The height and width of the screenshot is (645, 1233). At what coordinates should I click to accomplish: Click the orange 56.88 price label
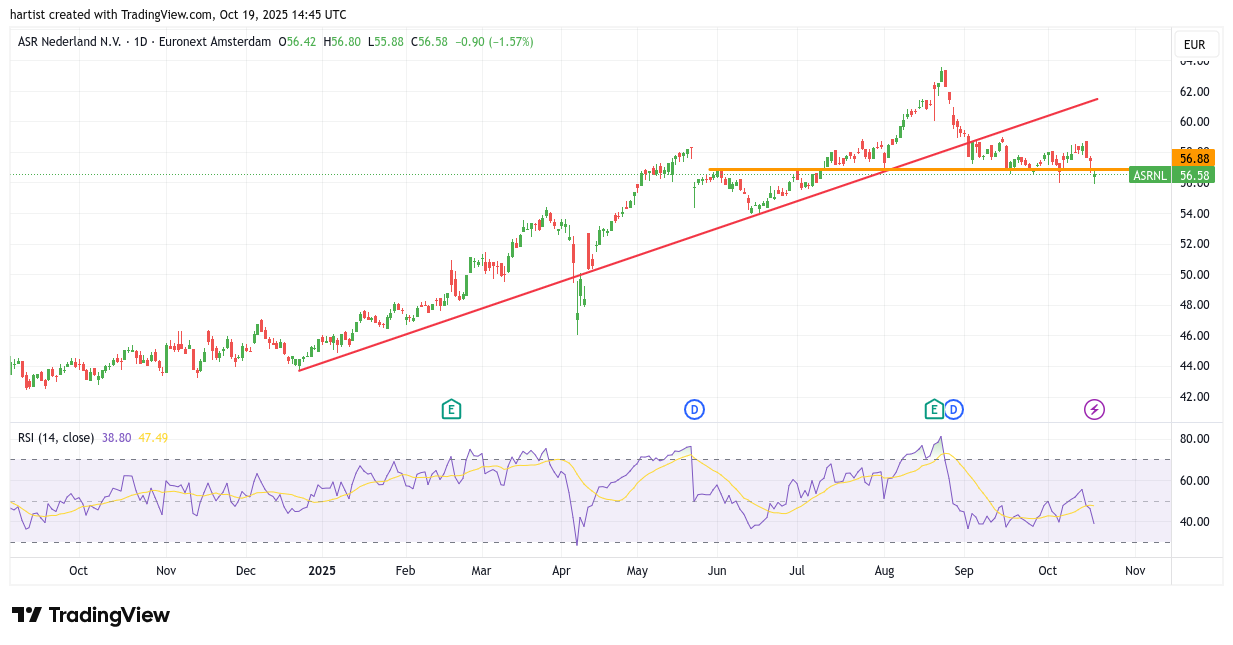1194,158
